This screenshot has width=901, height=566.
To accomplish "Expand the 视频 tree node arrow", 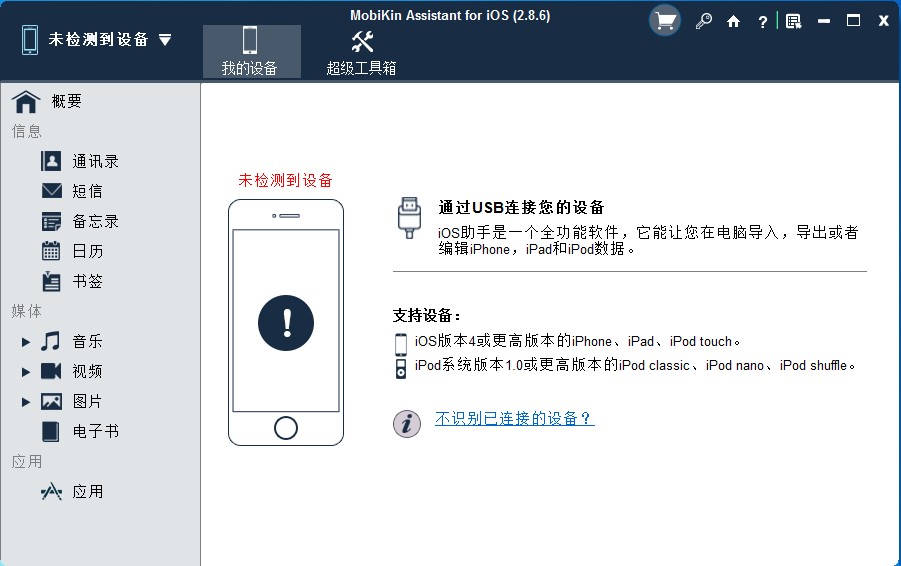I will coord(25,372).
